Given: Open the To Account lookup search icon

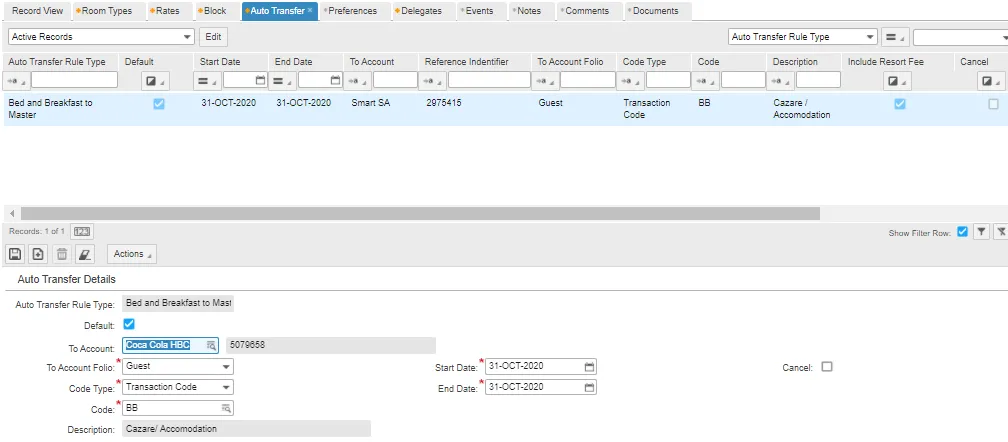Looking at the screenshot, I should point(211,346).
